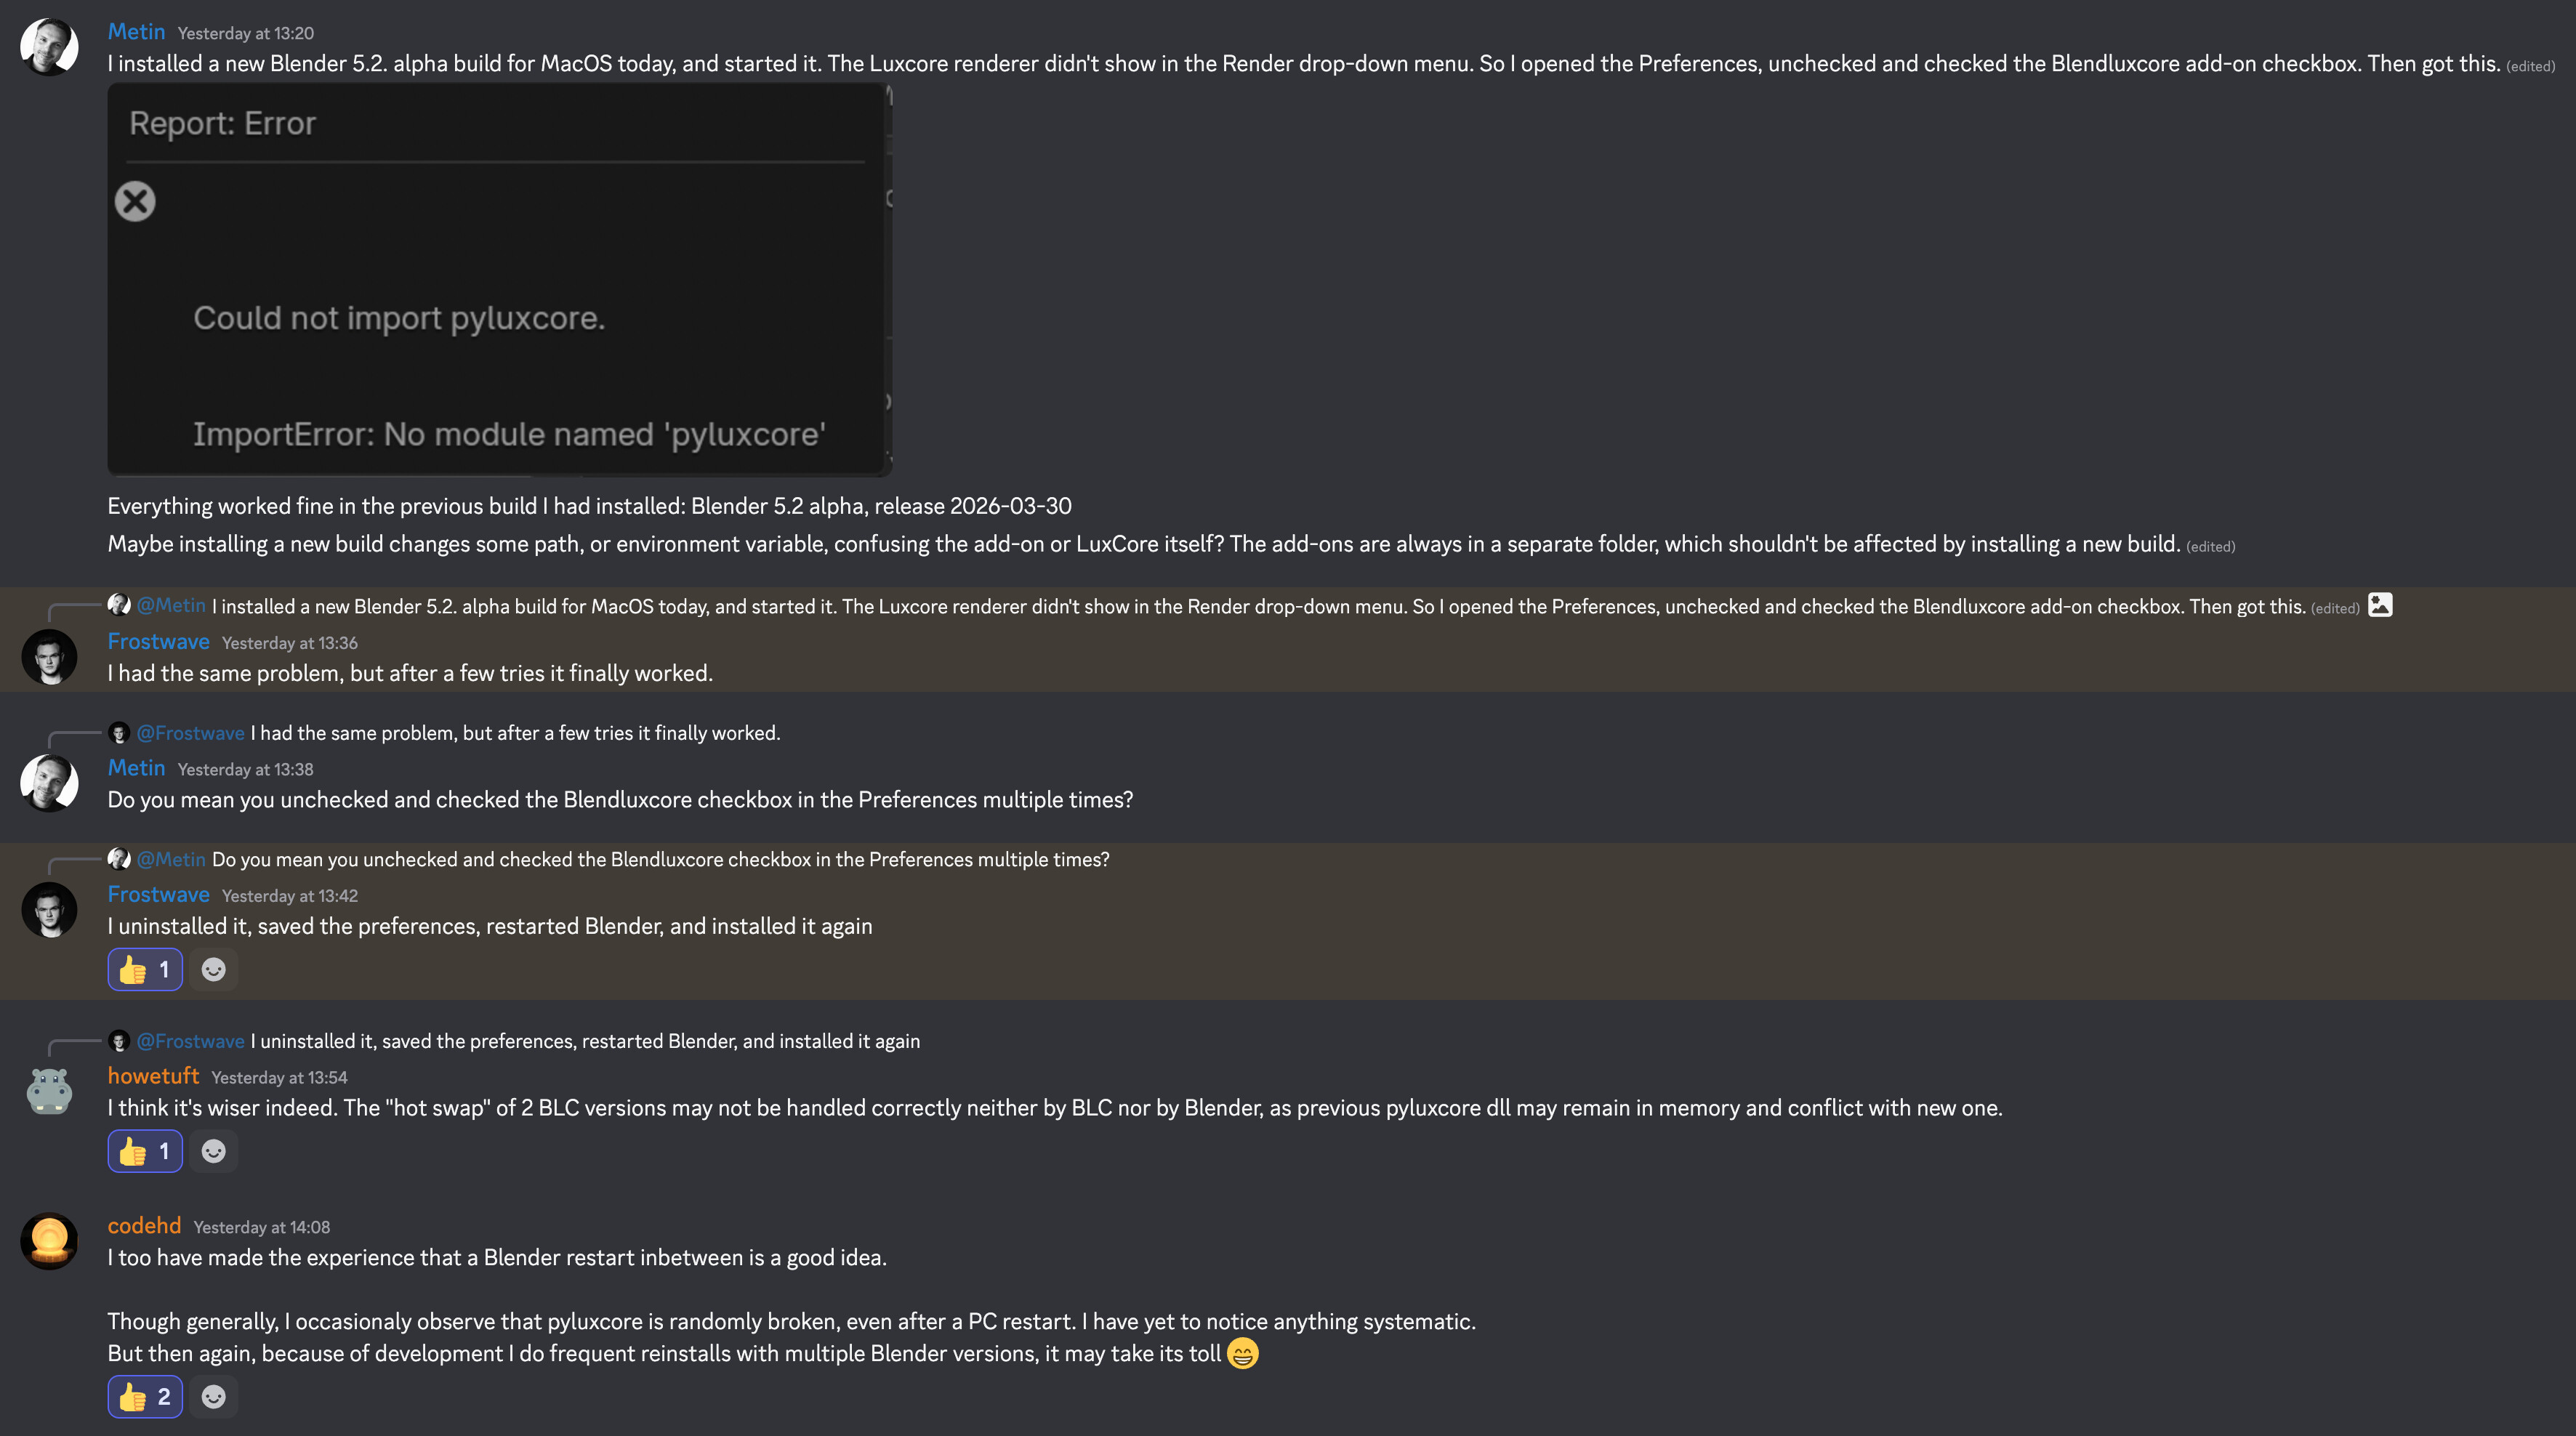Open the Report: Error image attachment
This screenshot has width=2576, height=1436.
pos(499,279)
